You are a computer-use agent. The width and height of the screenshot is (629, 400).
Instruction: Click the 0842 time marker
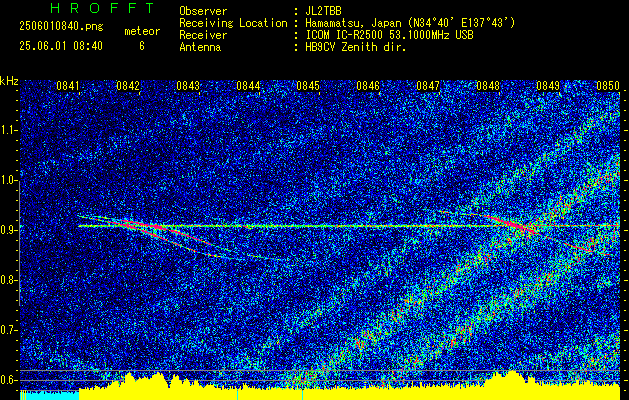128,86
